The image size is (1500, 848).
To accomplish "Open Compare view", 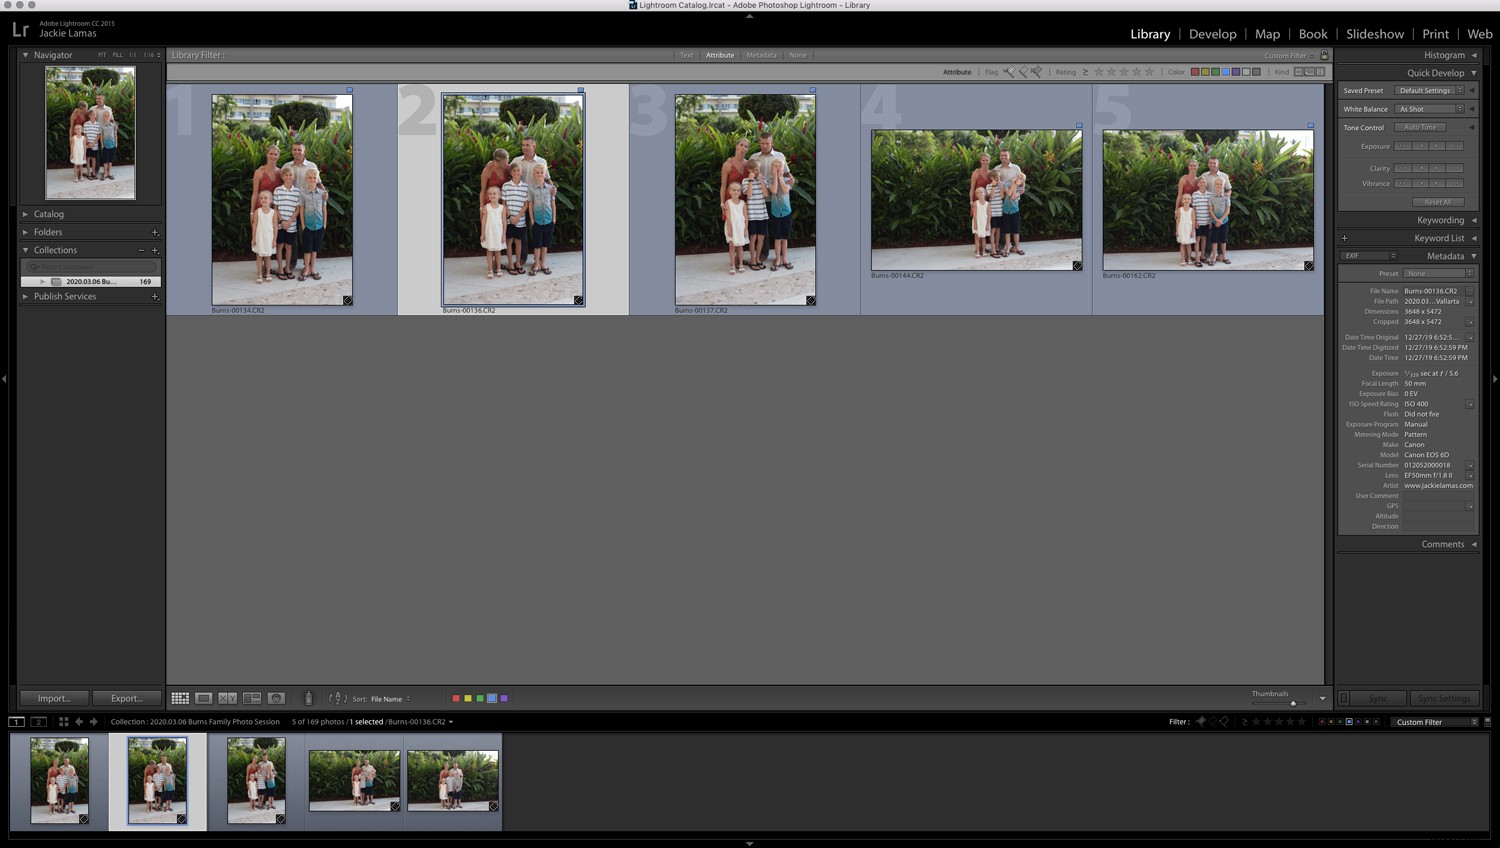I will point(227,698).
